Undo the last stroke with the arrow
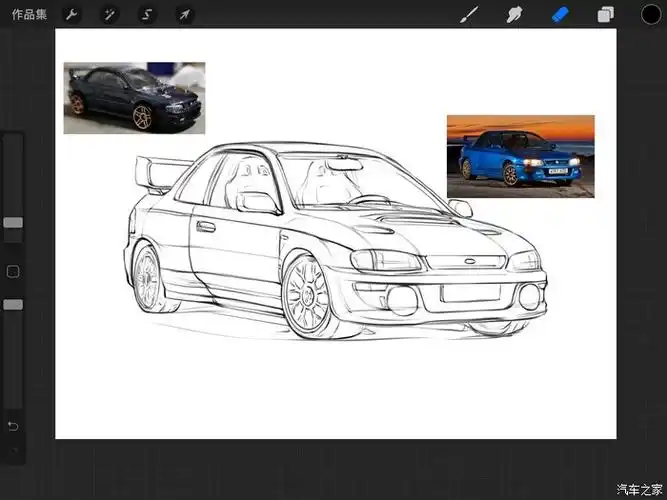Viewport: 667px width, 500px height. pyautogui.click(x=13, y=426)
